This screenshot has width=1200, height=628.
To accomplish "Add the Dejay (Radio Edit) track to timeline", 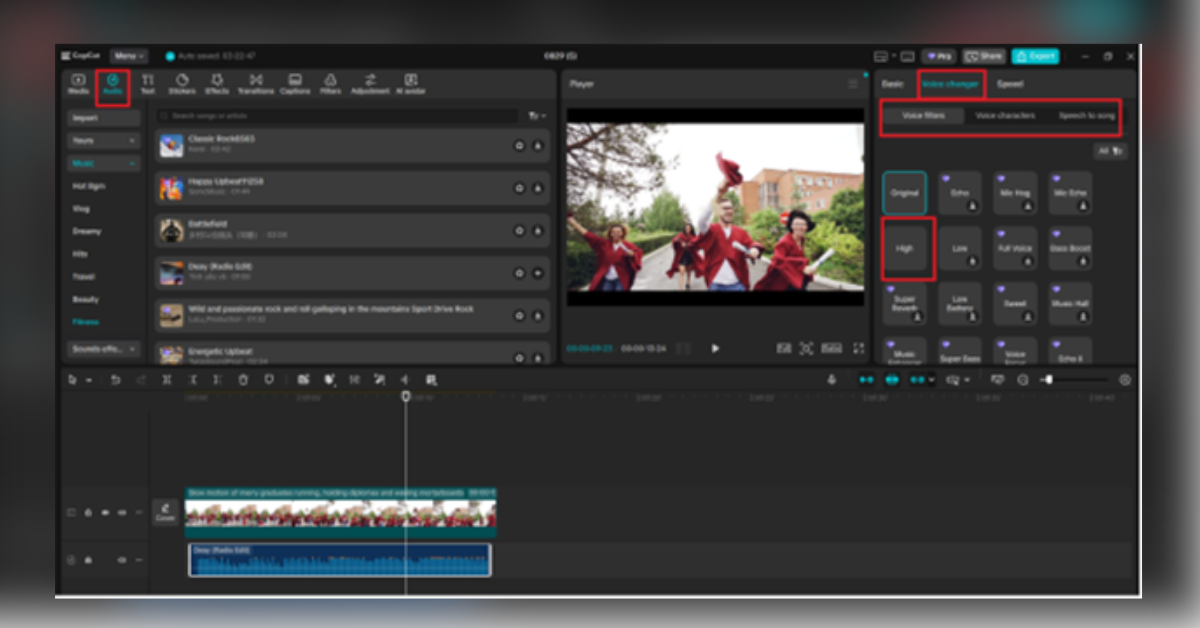I will (x=537, y=273).
